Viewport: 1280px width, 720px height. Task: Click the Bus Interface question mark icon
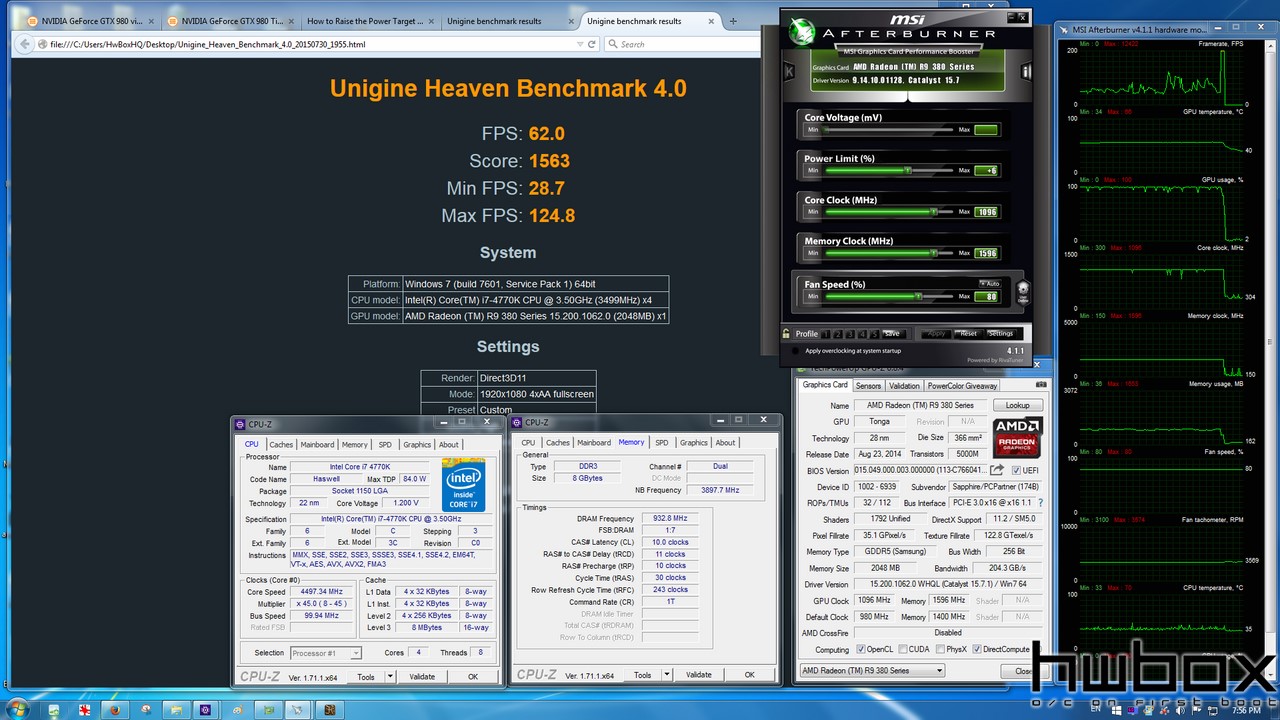tap(1040, 503)
